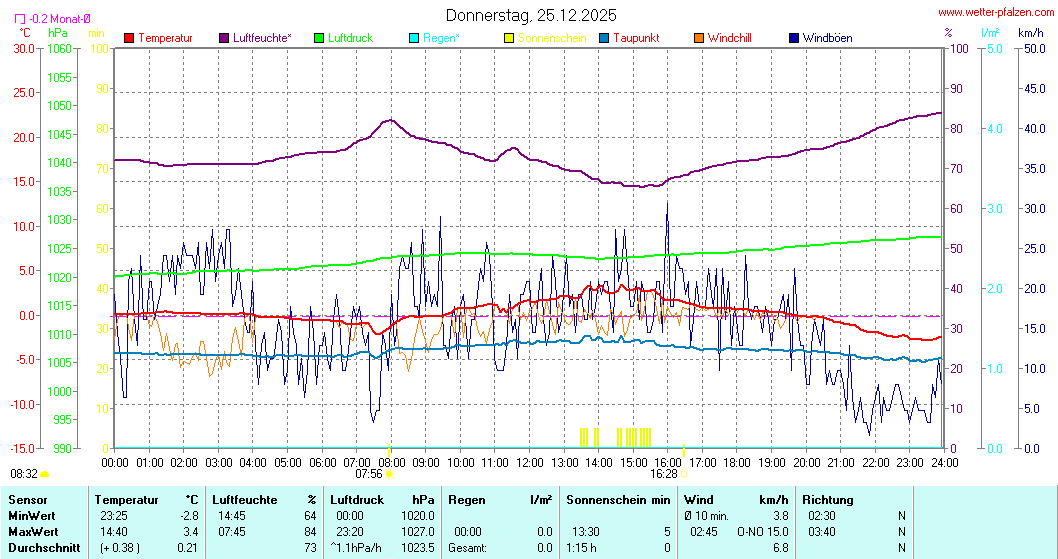
Task: Click the 12:00 label on time axis
Action: 530,462
